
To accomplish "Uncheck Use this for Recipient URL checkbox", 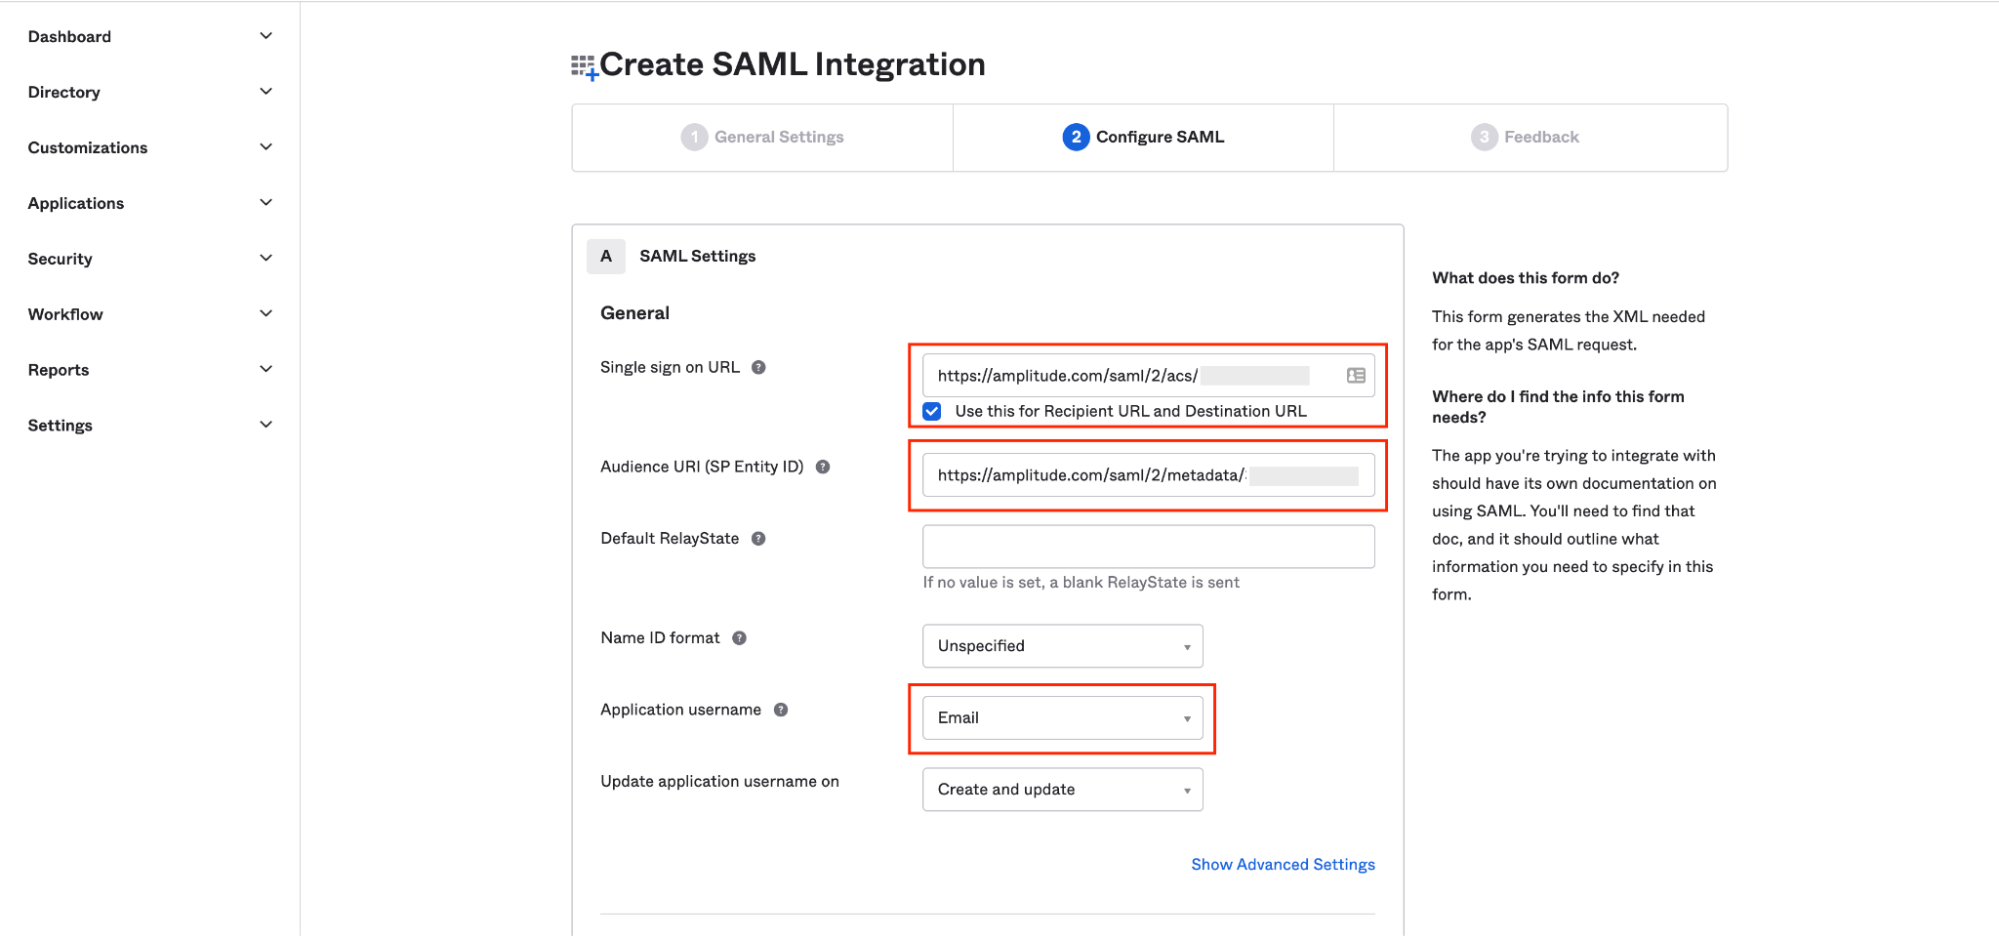I will 932,411.
